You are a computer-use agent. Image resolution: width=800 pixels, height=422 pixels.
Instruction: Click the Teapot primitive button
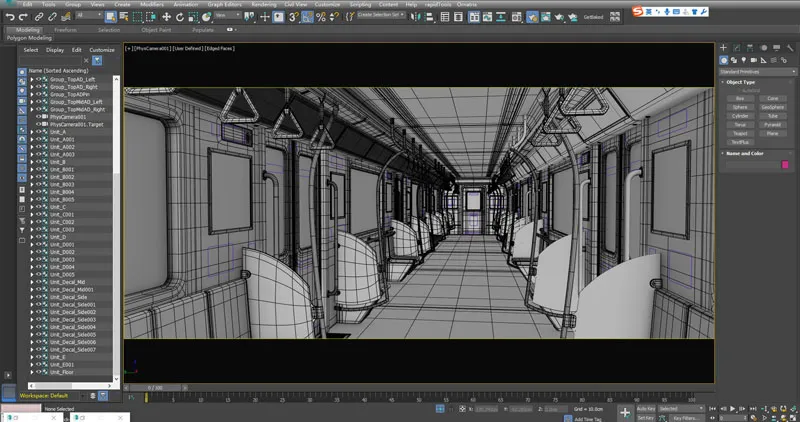coord(739,133)
